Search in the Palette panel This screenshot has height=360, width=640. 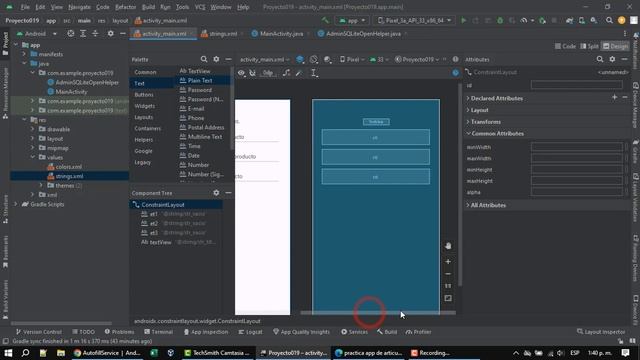(x=204, y=59)
